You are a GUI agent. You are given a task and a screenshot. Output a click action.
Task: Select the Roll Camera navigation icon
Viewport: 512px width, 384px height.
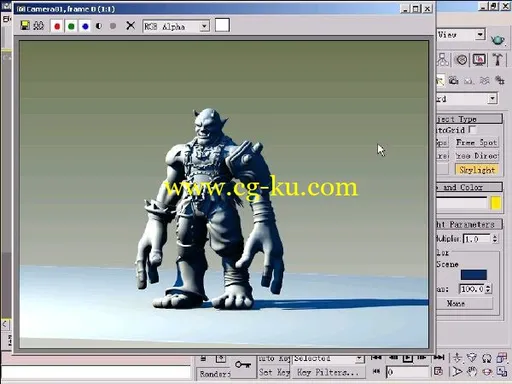click(x=487, y=358)
